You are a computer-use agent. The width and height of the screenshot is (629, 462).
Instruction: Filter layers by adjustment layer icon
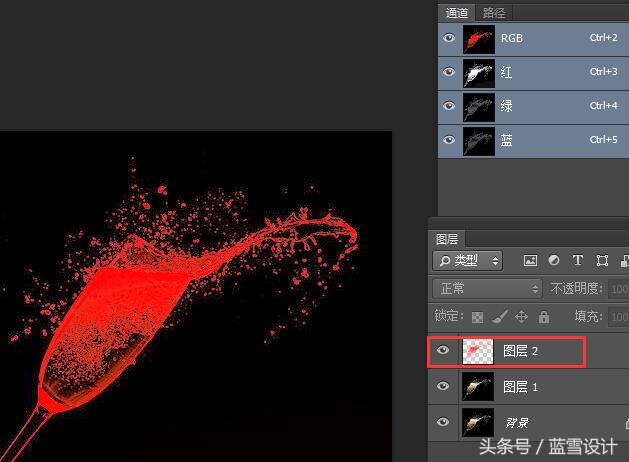coord(554,261)
